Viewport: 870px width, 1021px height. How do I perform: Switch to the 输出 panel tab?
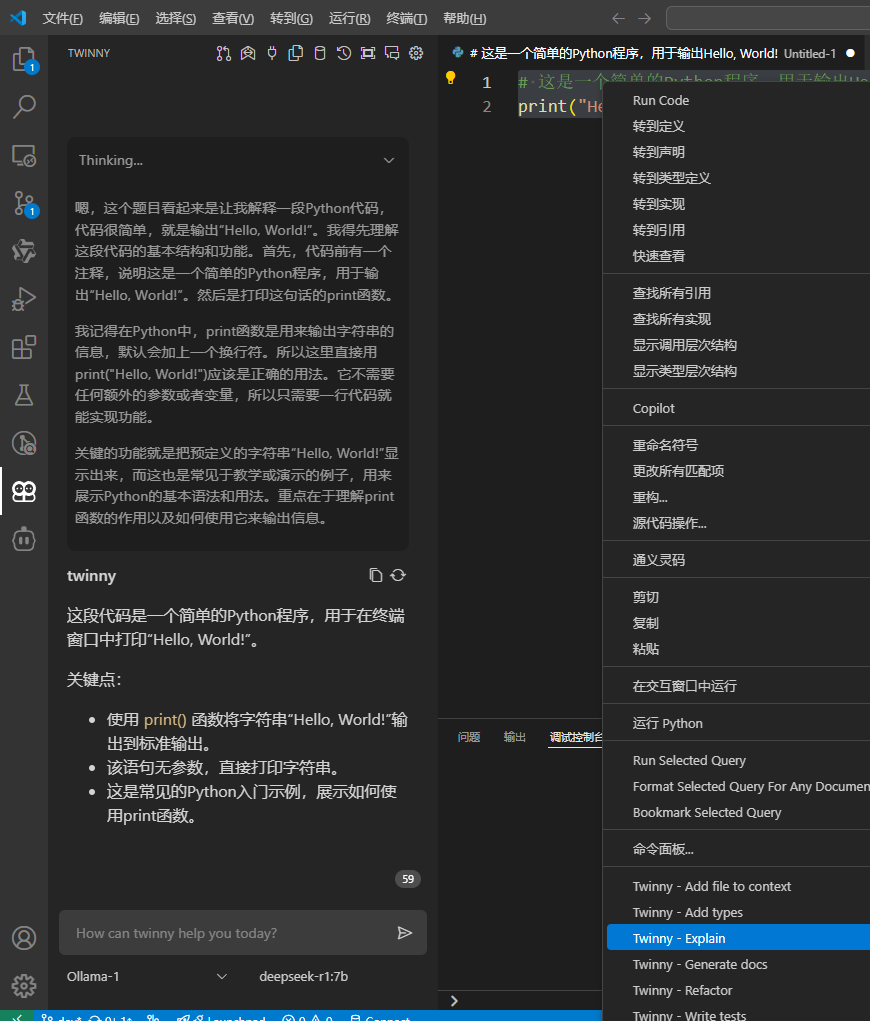[x=515, y=737]
